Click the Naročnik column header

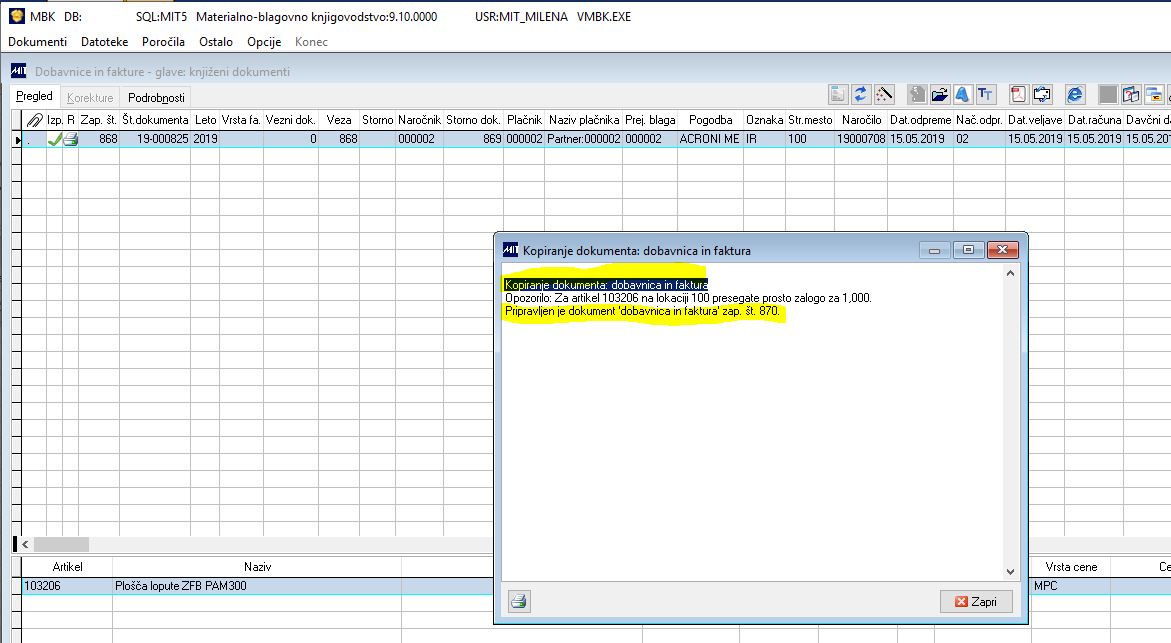tap(419, 119)
